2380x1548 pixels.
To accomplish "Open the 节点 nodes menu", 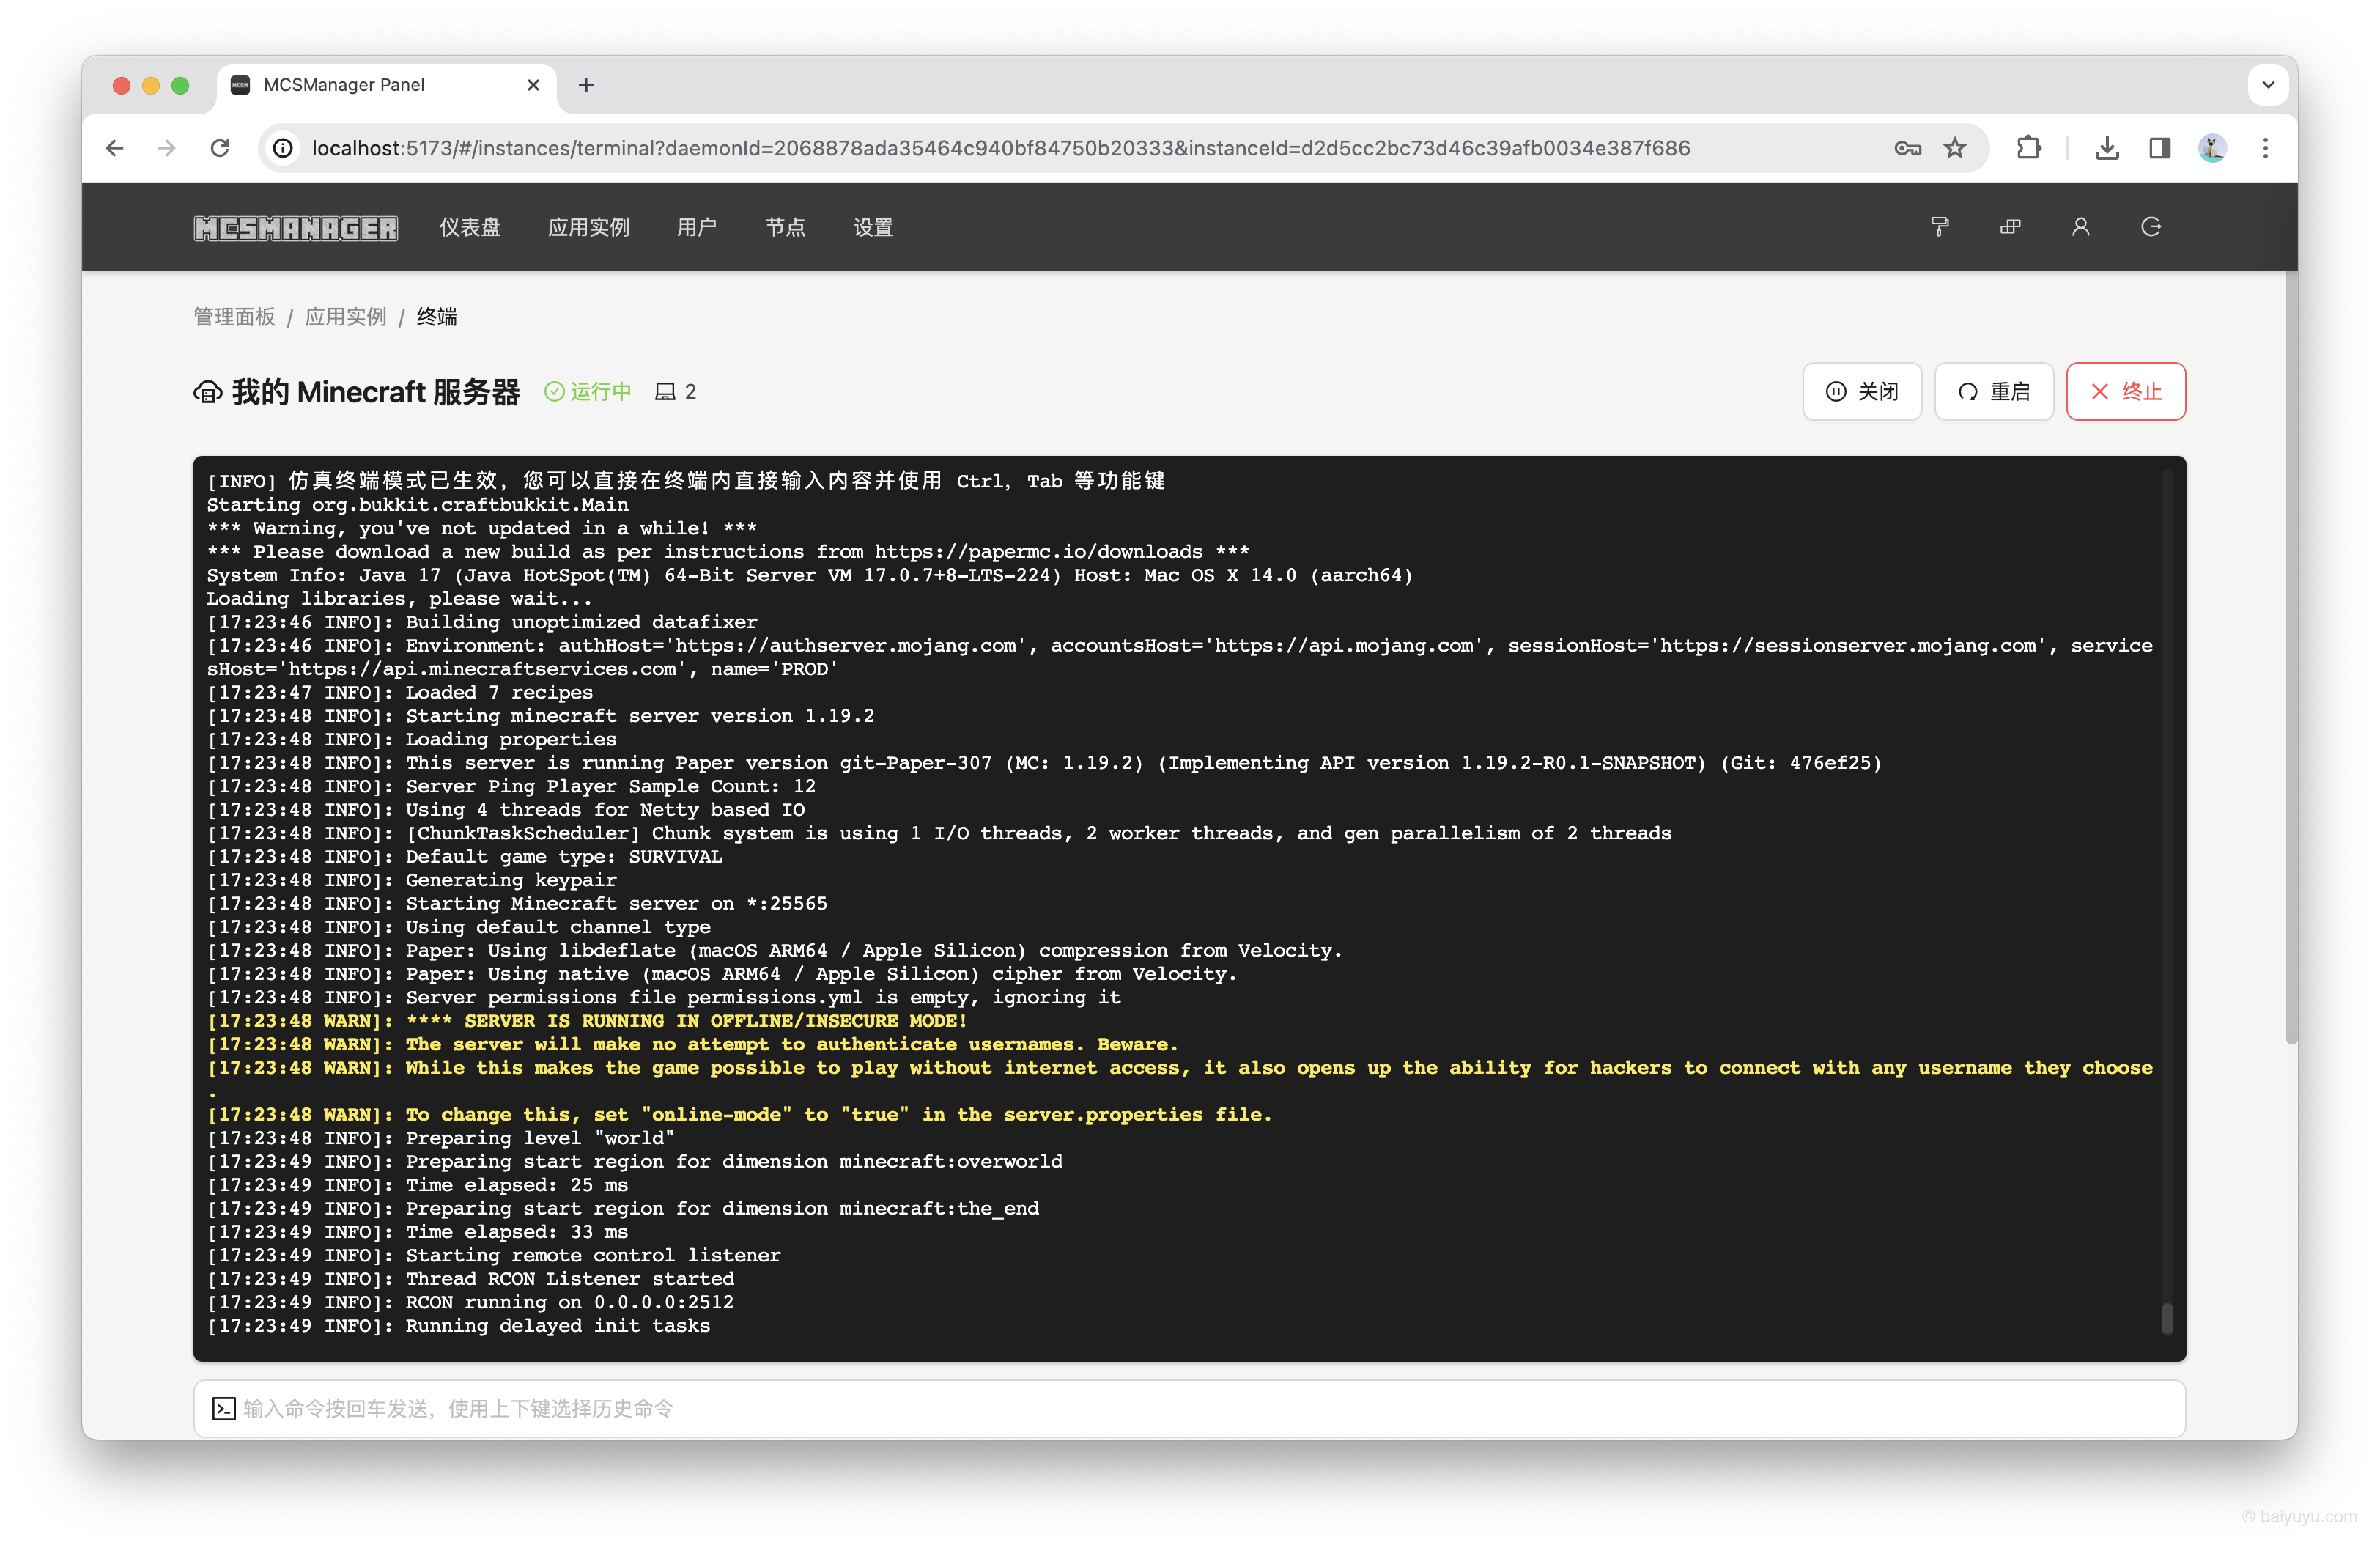I will coord(785,227).
